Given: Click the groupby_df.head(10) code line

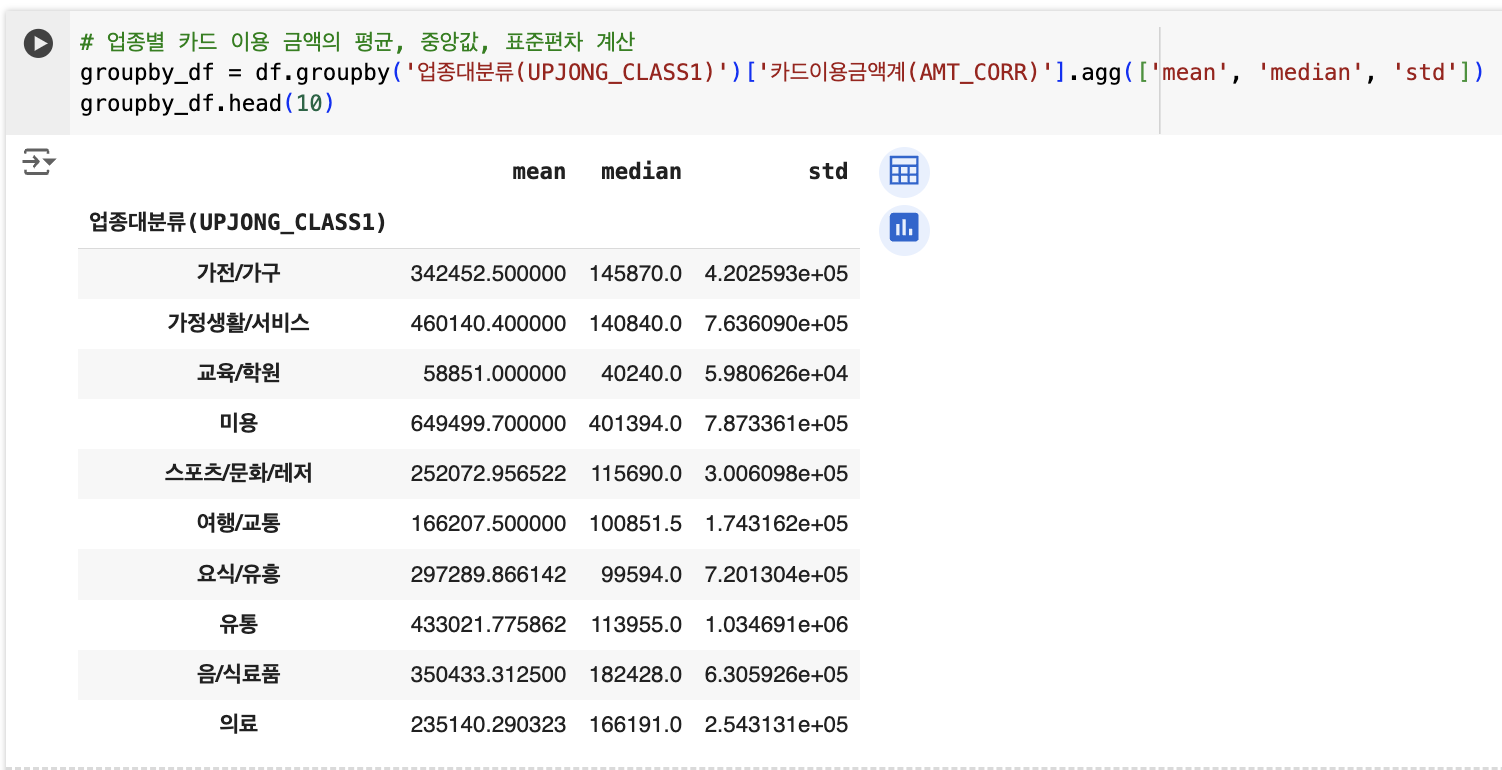Looking at the screenshot, I should click(207, 103).
